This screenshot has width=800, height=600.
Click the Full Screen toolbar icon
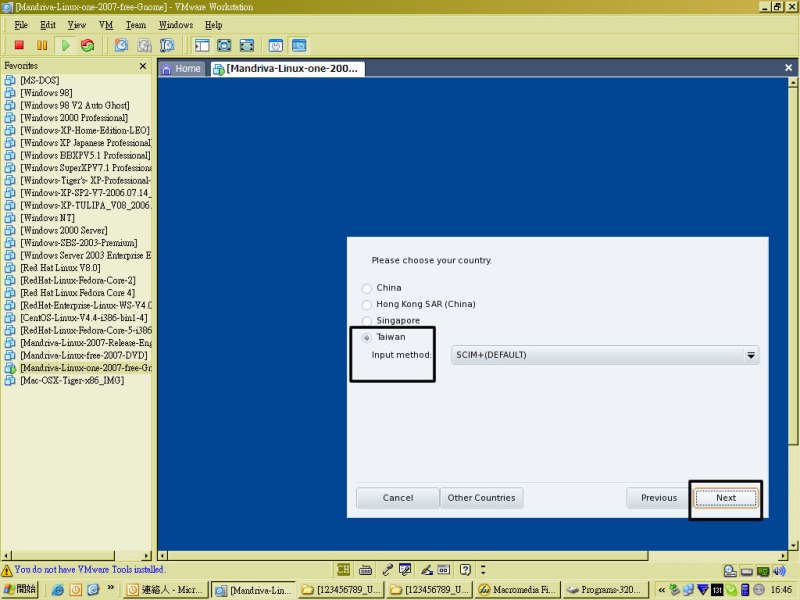click(247, 45)
